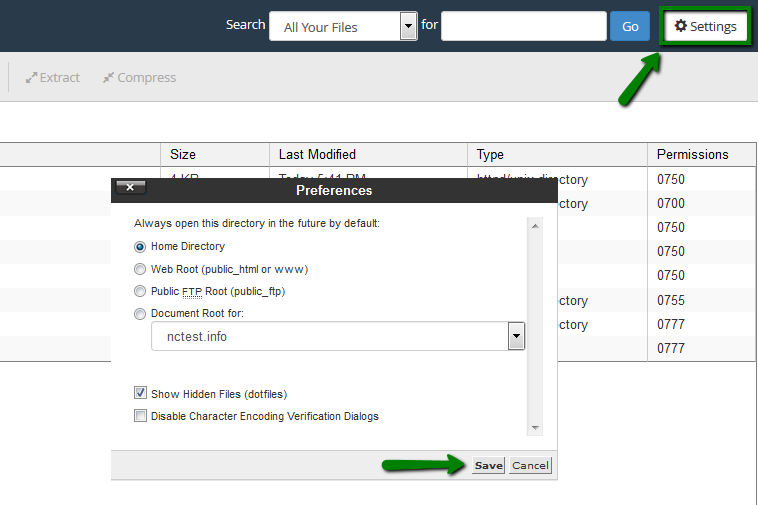This screenshot has width=758, height=505.
Task: Select Public FTP Root (public_ftp) option
Action: point(140,291)
